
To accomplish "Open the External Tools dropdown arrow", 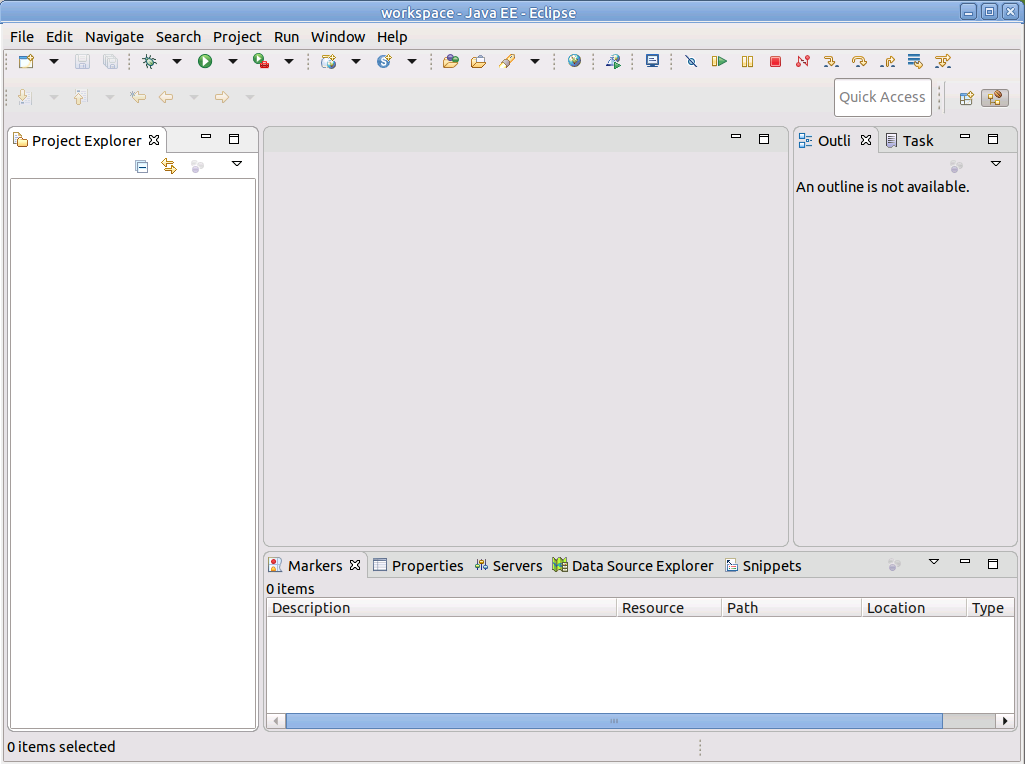I will pyautogui.click(x=289, y=61).
